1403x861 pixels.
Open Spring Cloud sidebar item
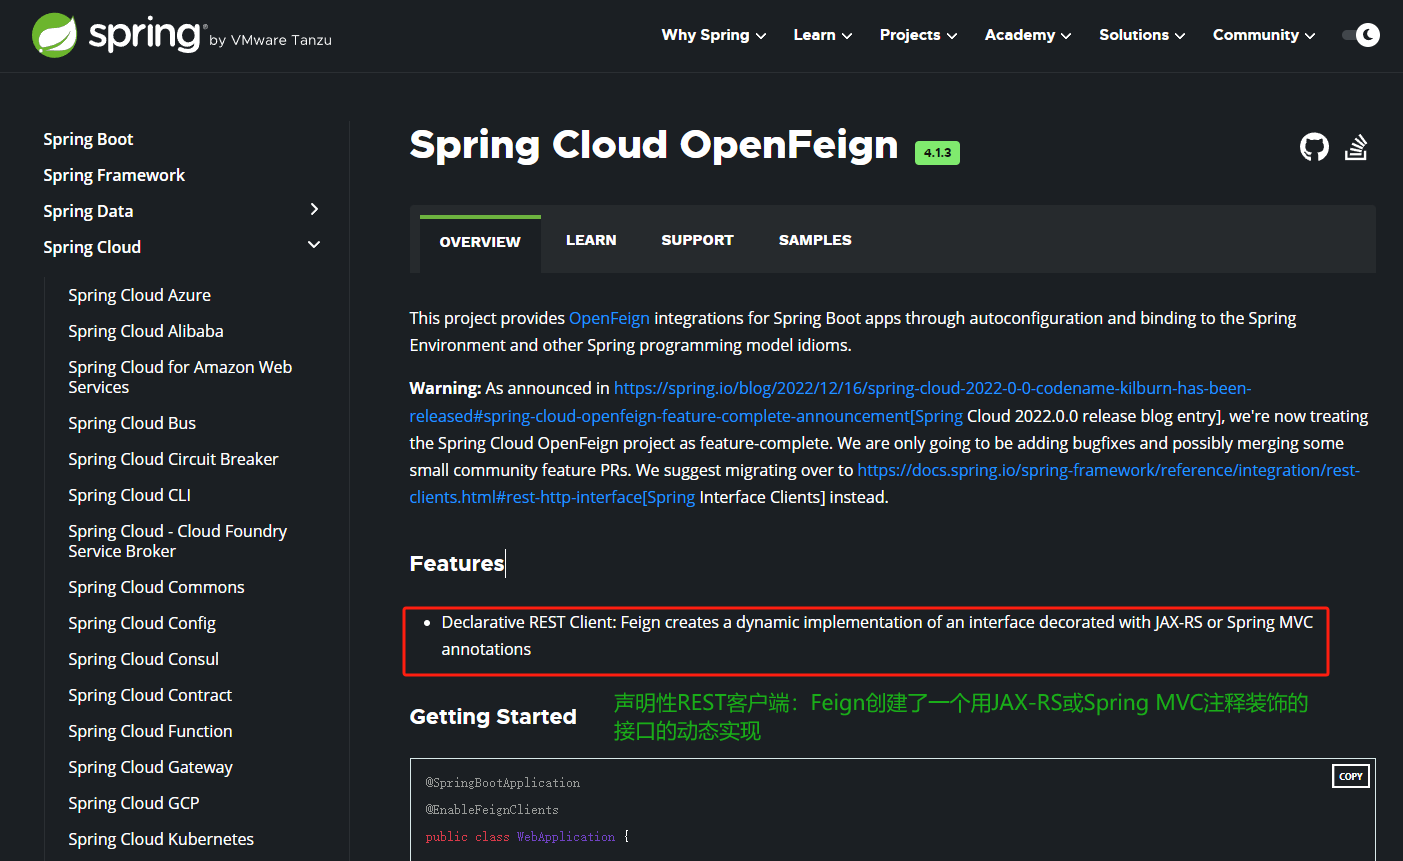pos(92,247)
